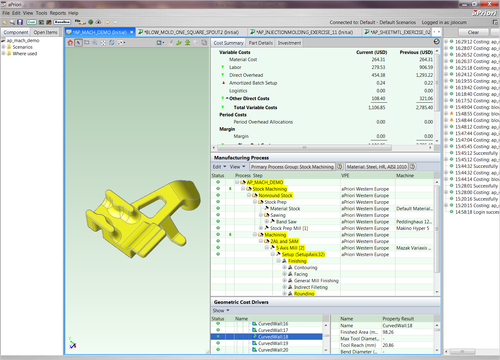The height and width of the screenshot is (360, 500).
Task: Select the CurvedWall:20 row
Action: 267,350
